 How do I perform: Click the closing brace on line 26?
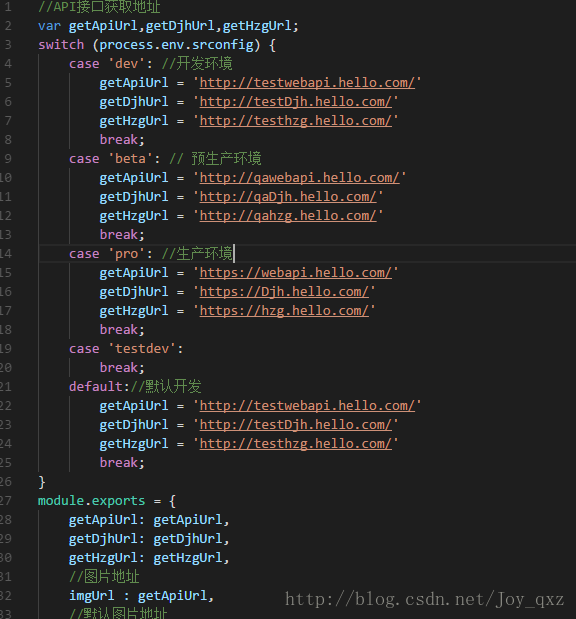[42, 482]
